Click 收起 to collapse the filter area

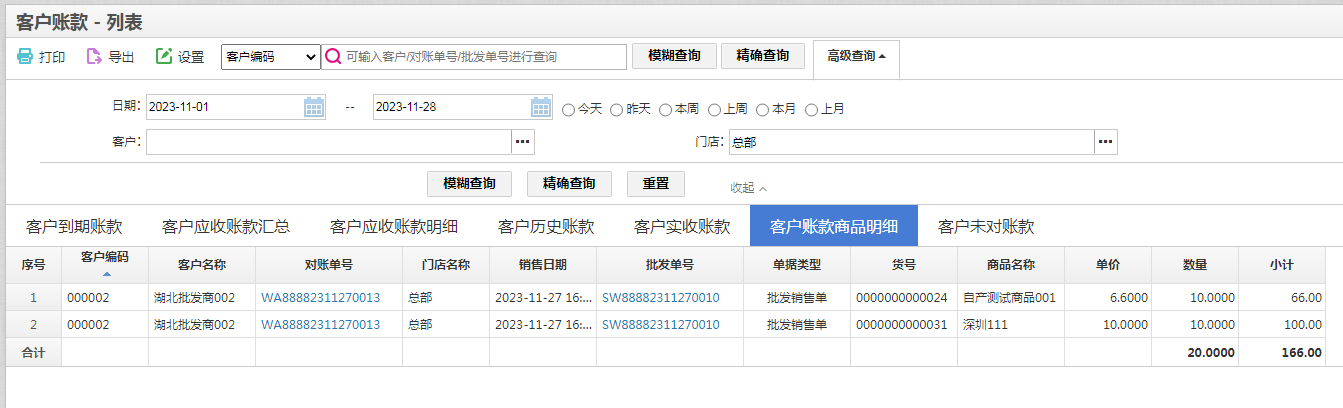tap(748, 187)
